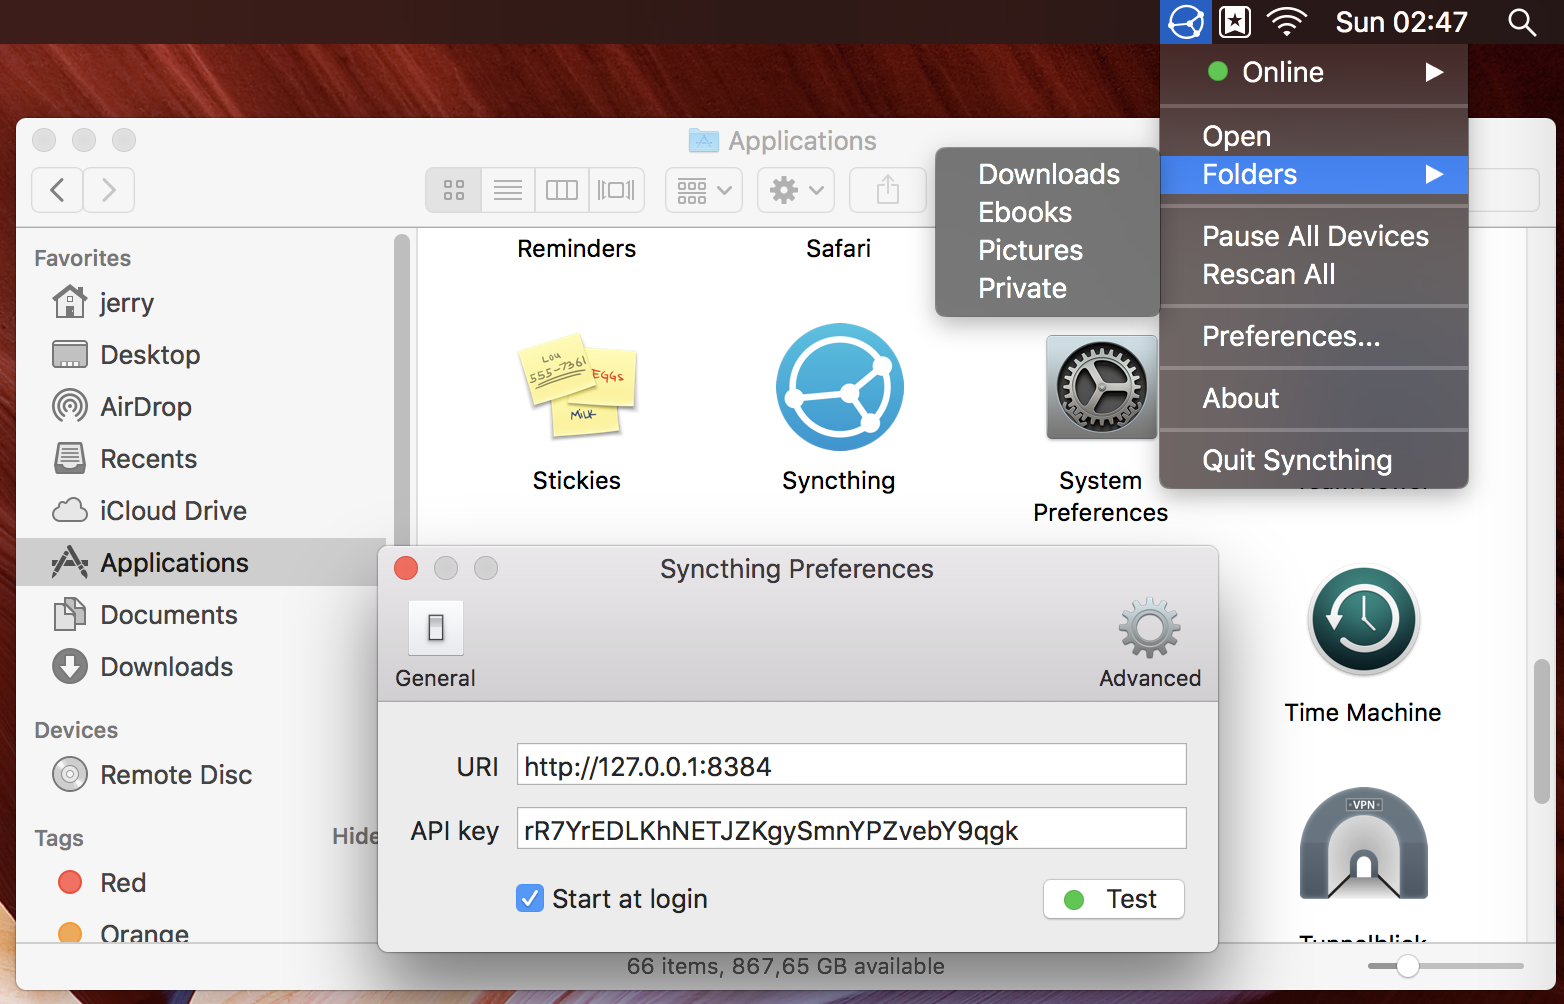Open the Time Machine app icon
Screen dimensions: 1564x1004
pos(1363,621)
